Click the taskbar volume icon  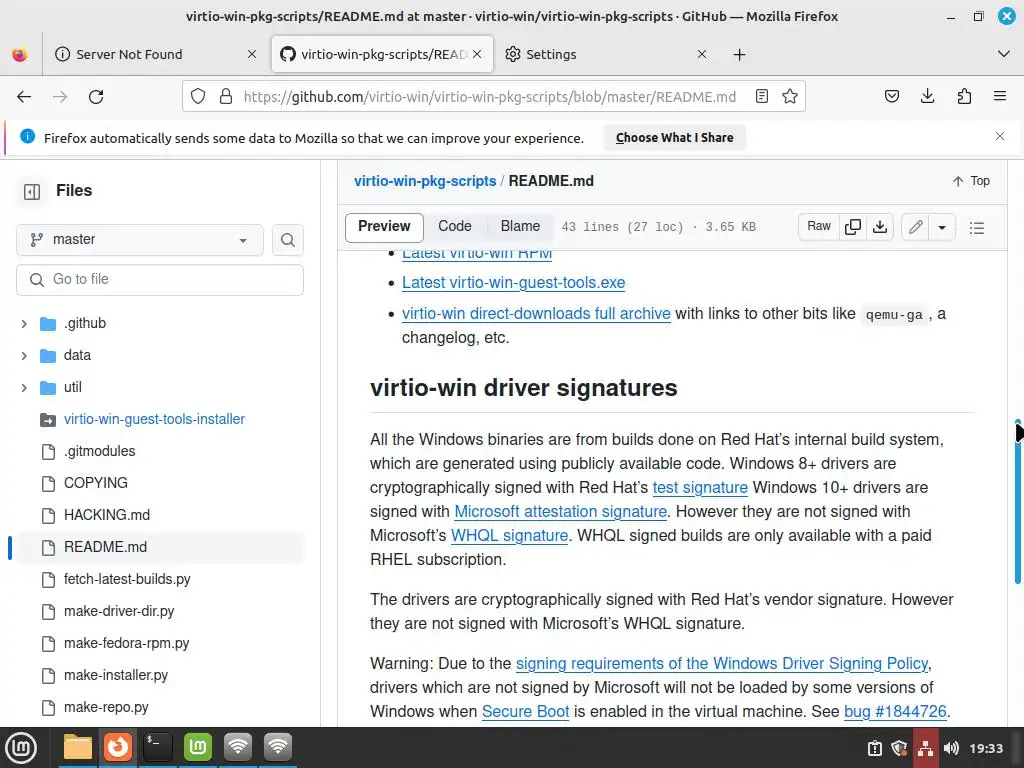click(x=952, y=748)
